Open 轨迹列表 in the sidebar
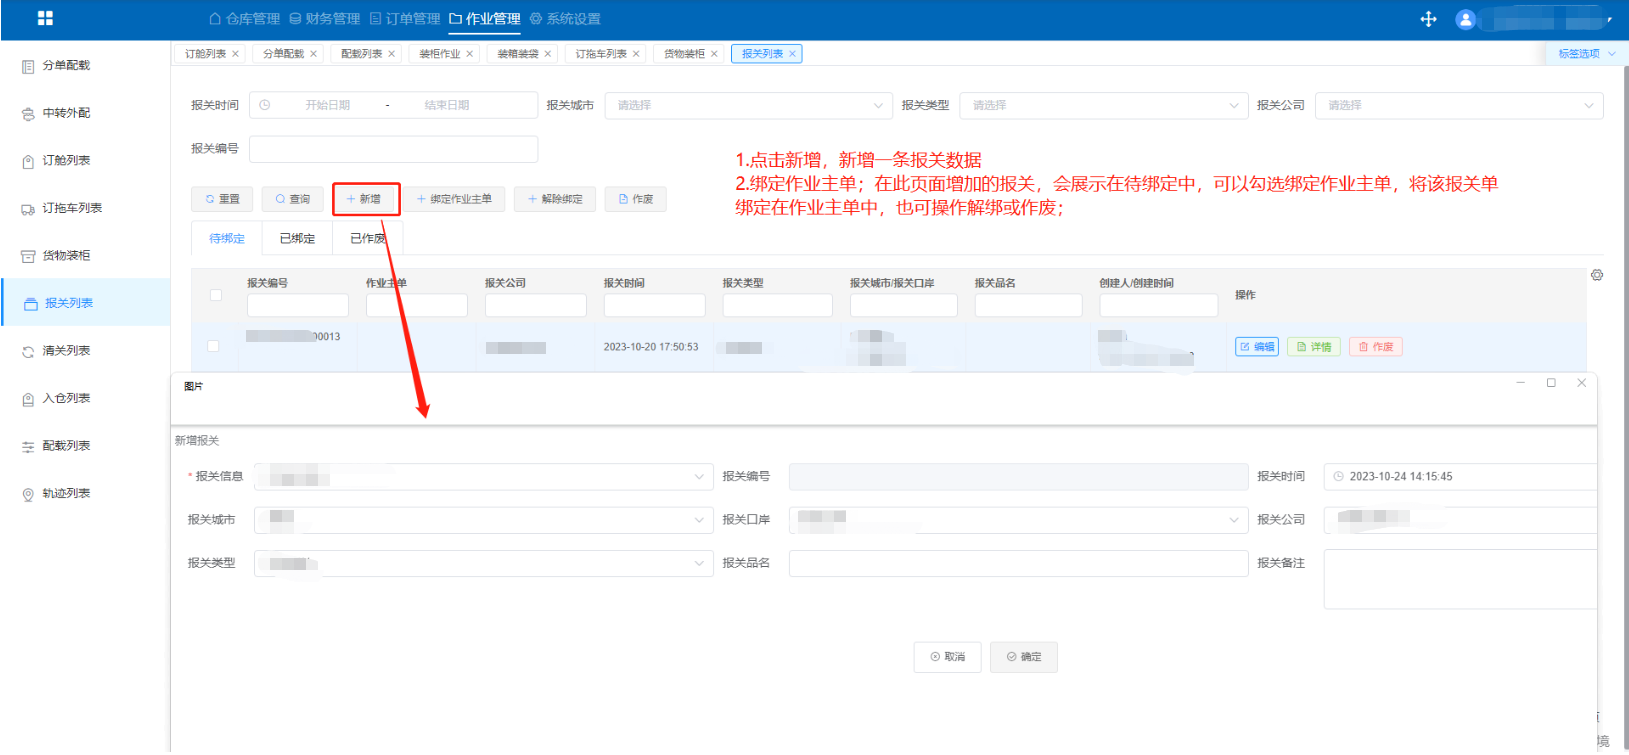 point(66,493)
